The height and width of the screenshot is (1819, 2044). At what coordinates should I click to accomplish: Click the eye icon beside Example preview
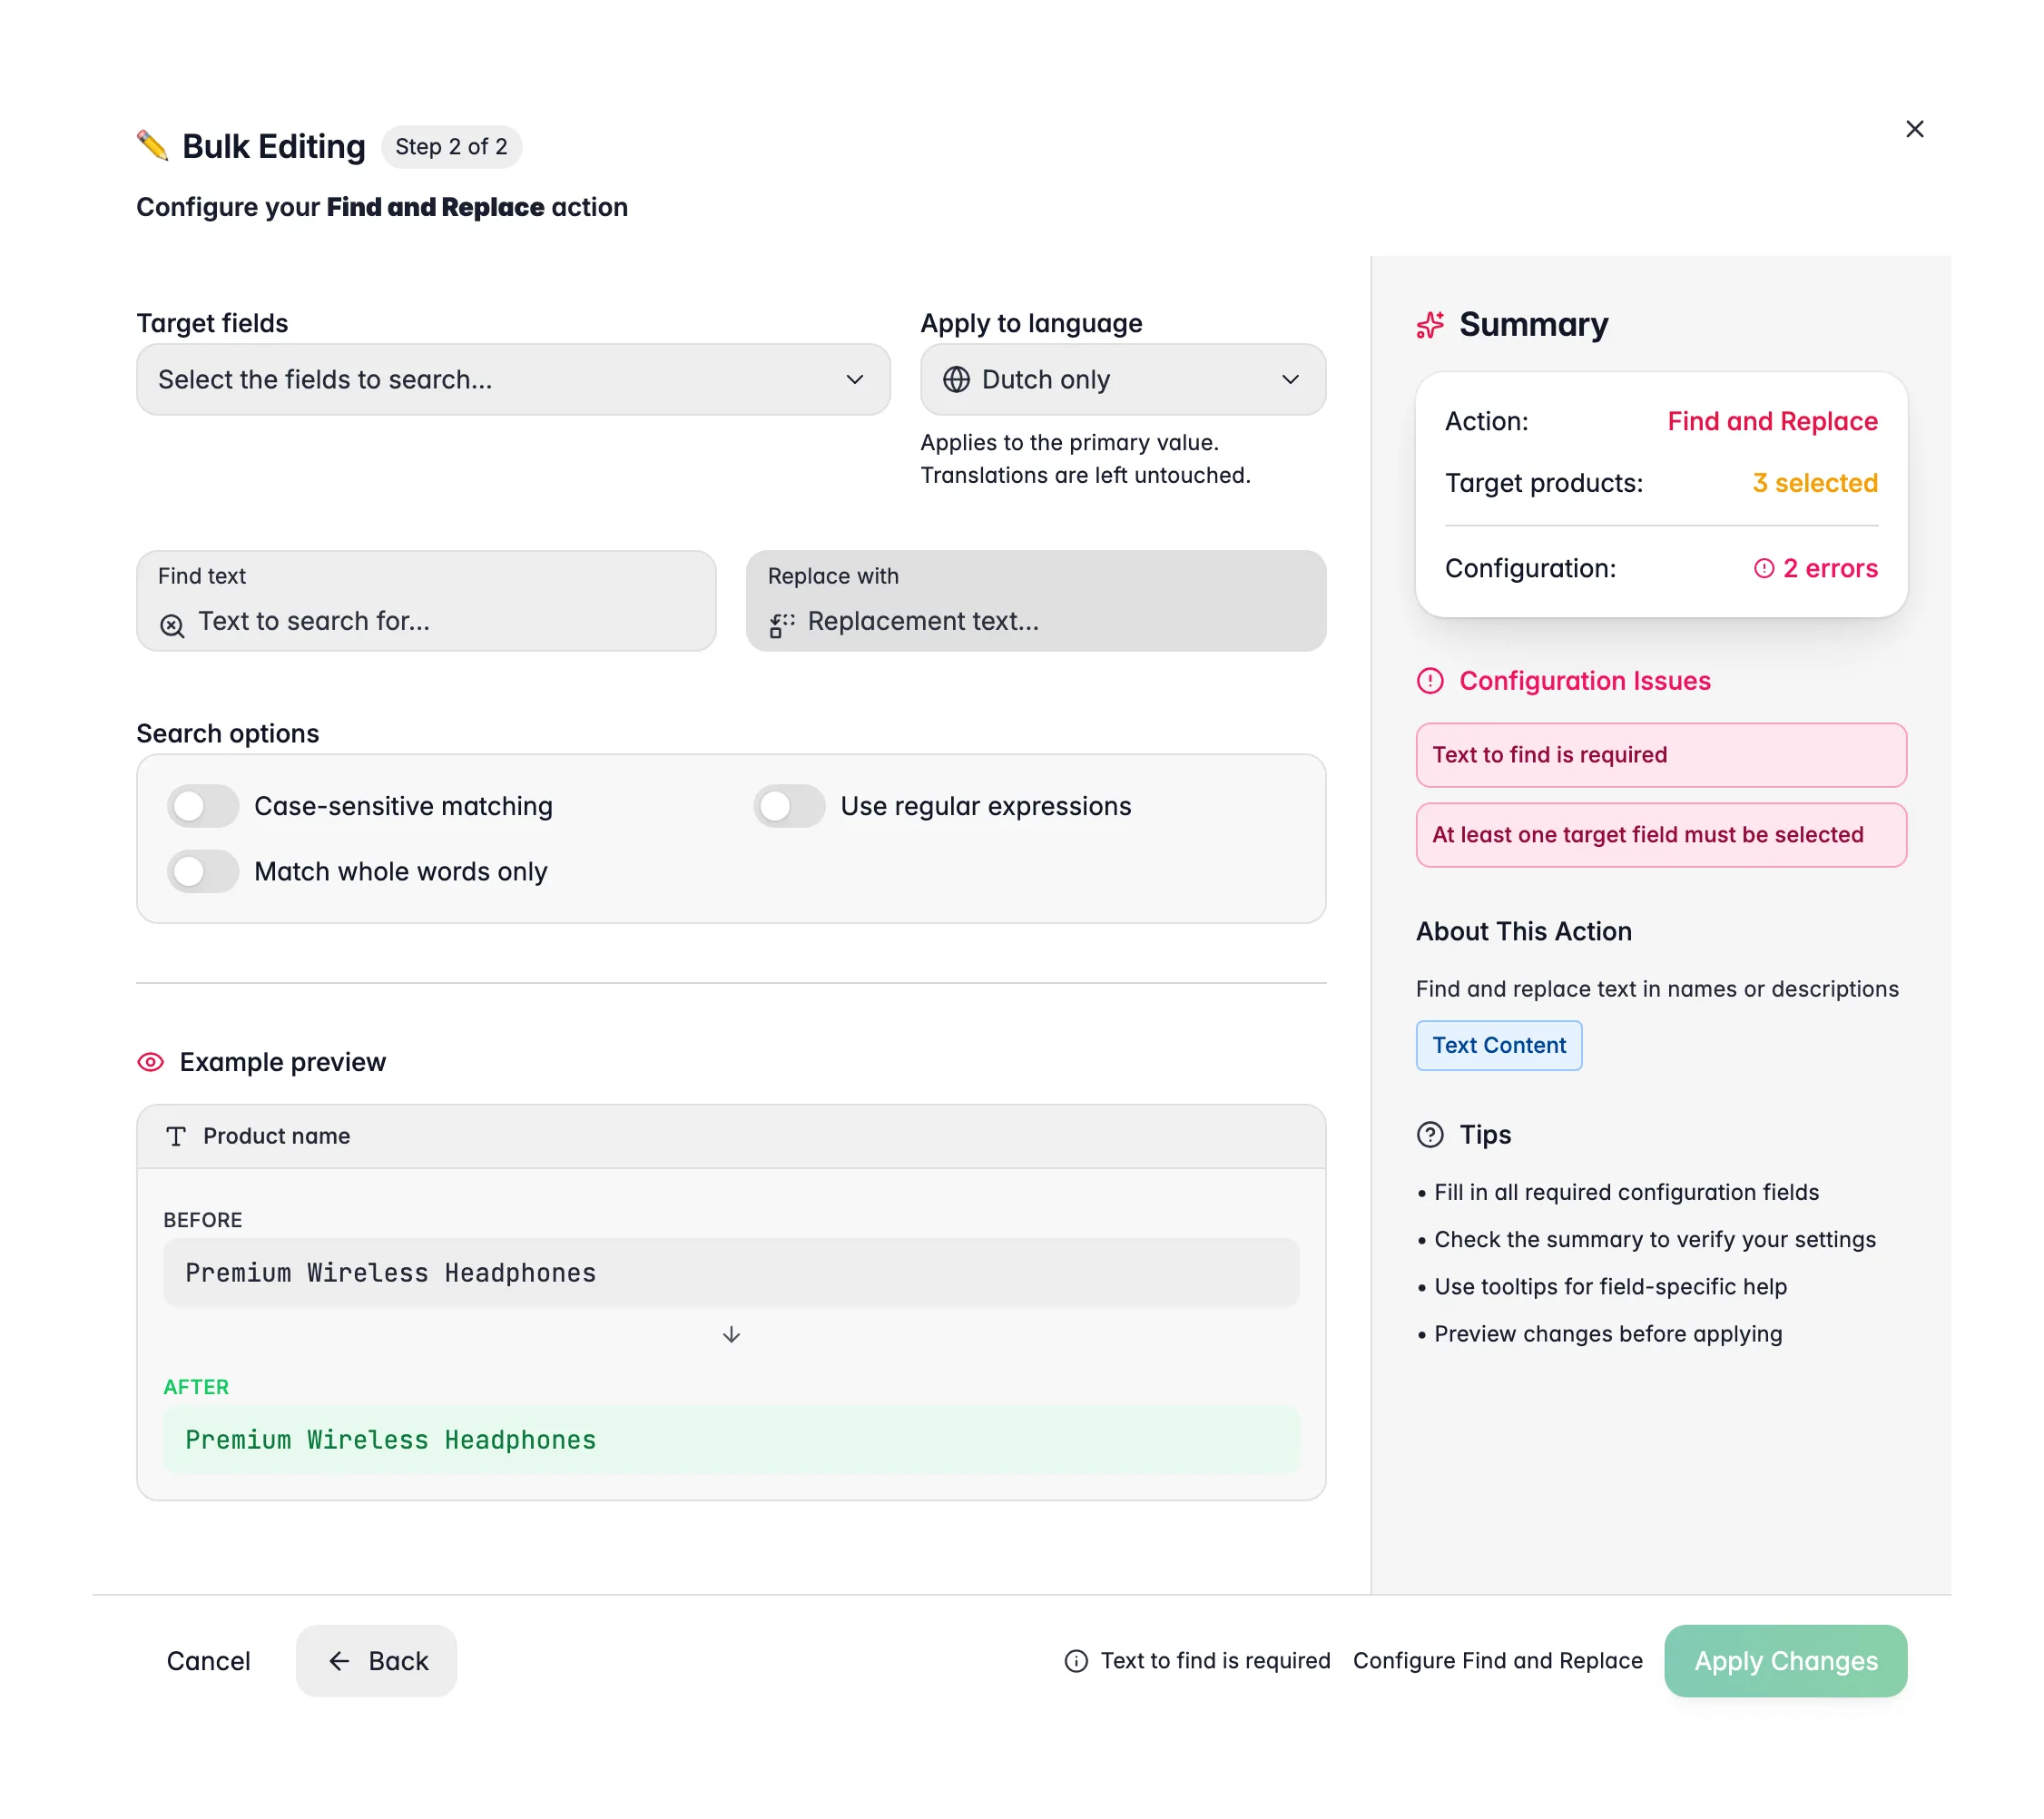pos(150,1062)
